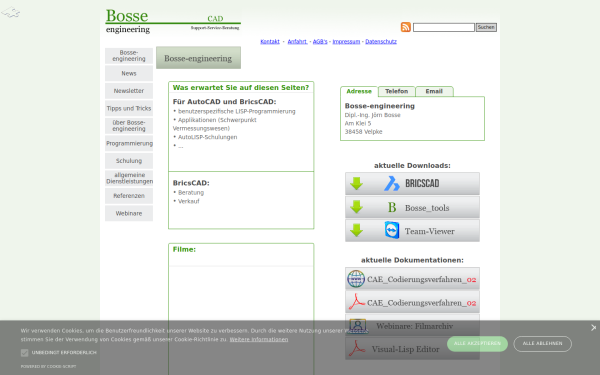Select the Adresse tab

(359, 91)
